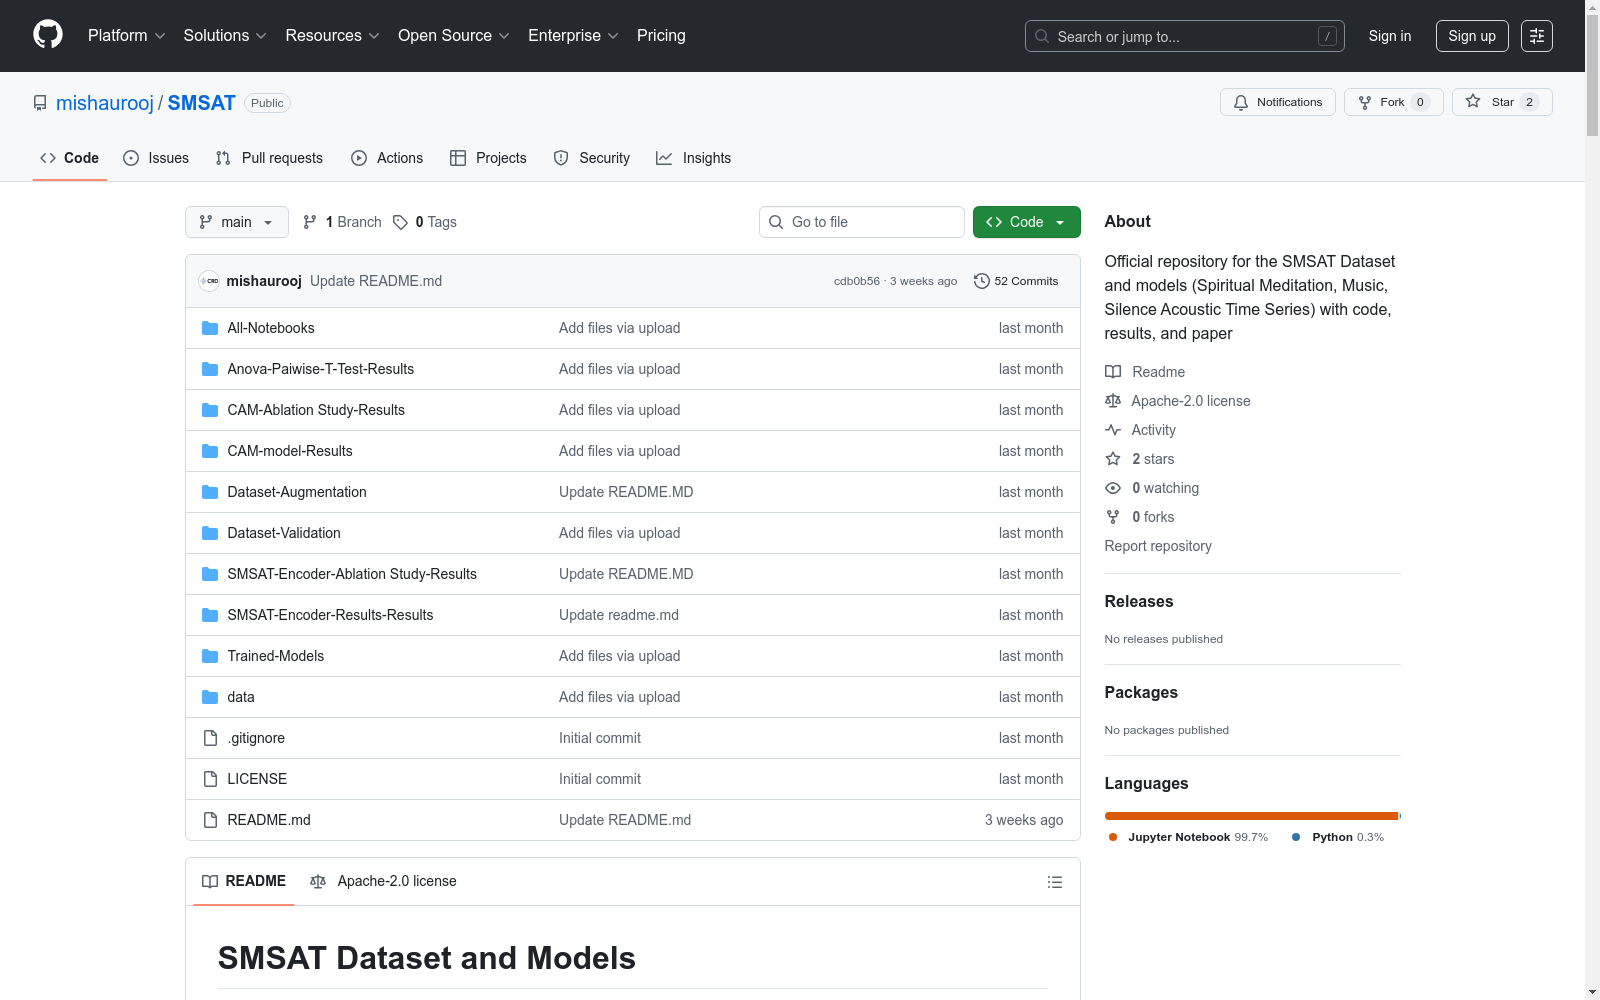Focus the Go to file search field
Viewport: 1600px width, 1000px height.
point(862,222)
